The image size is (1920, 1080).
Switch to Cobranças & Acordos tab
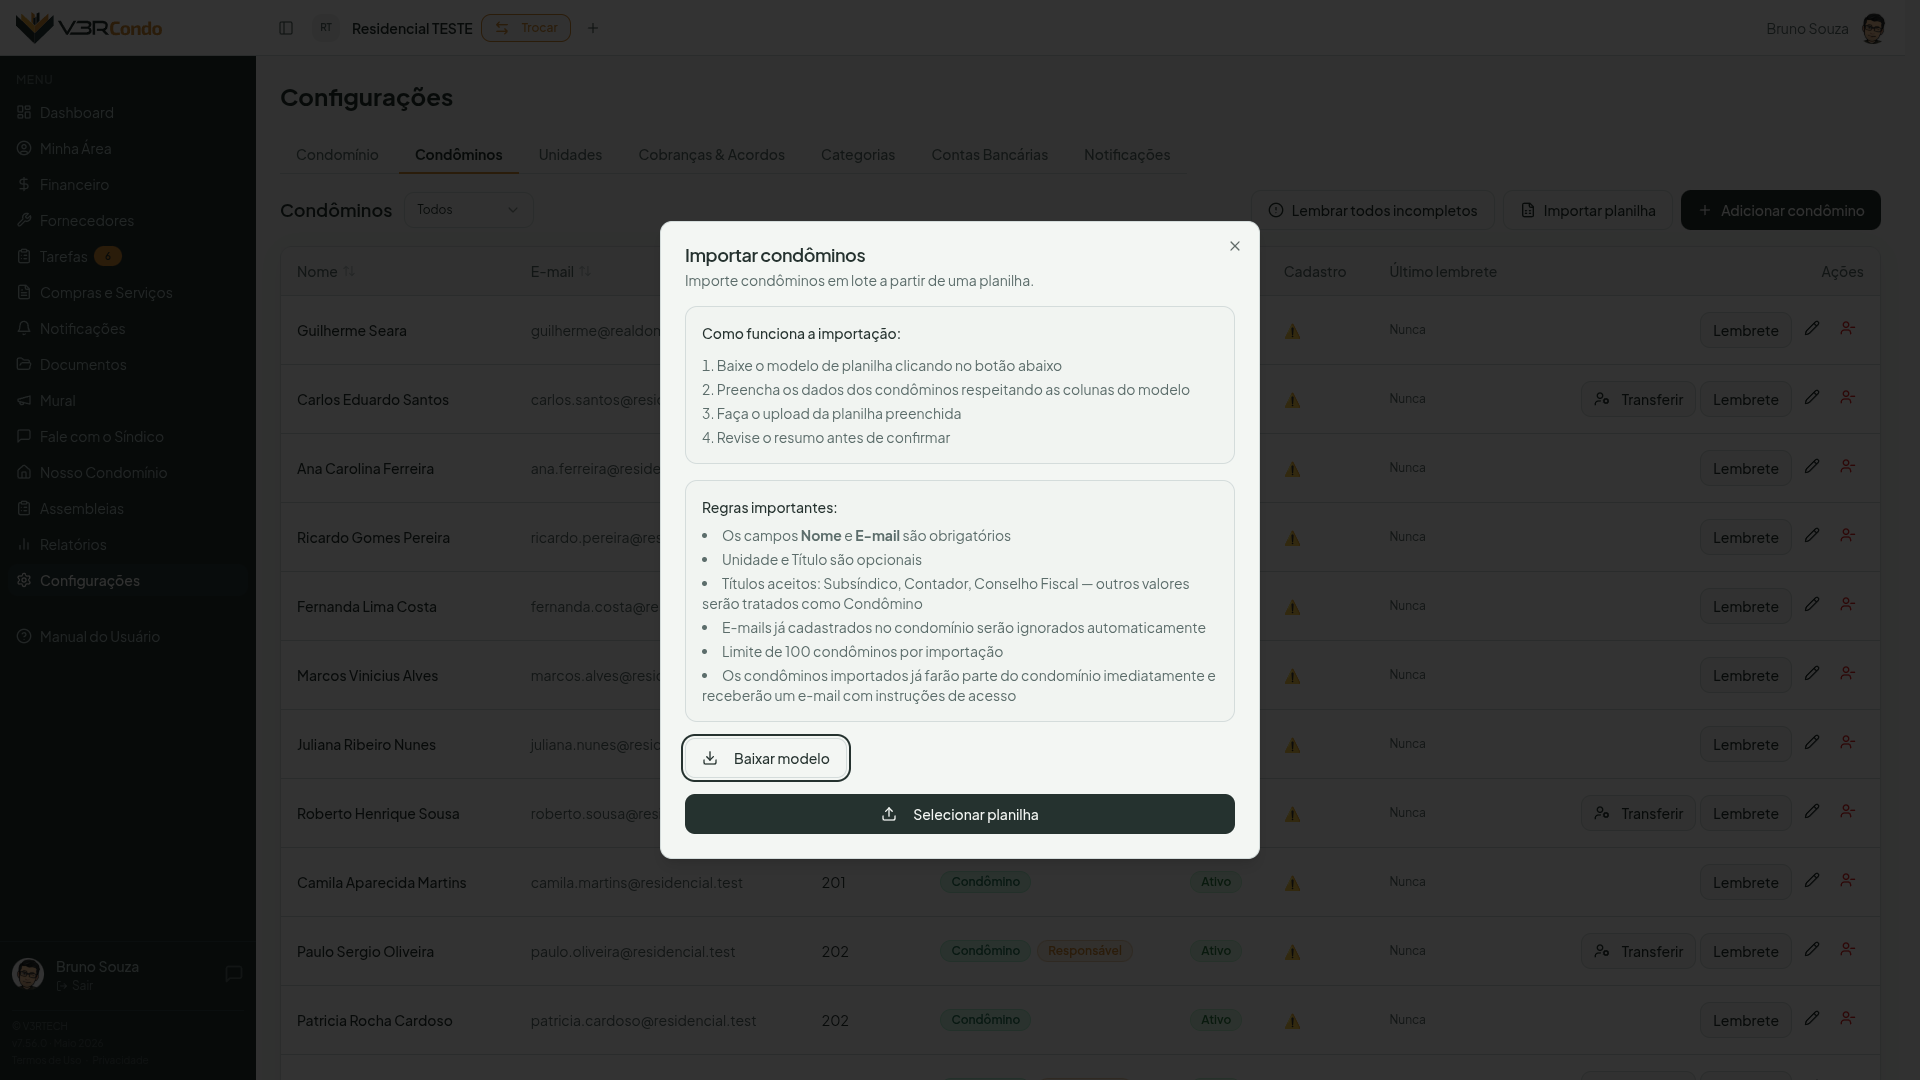pyautogui.click(x=711, y=154)
